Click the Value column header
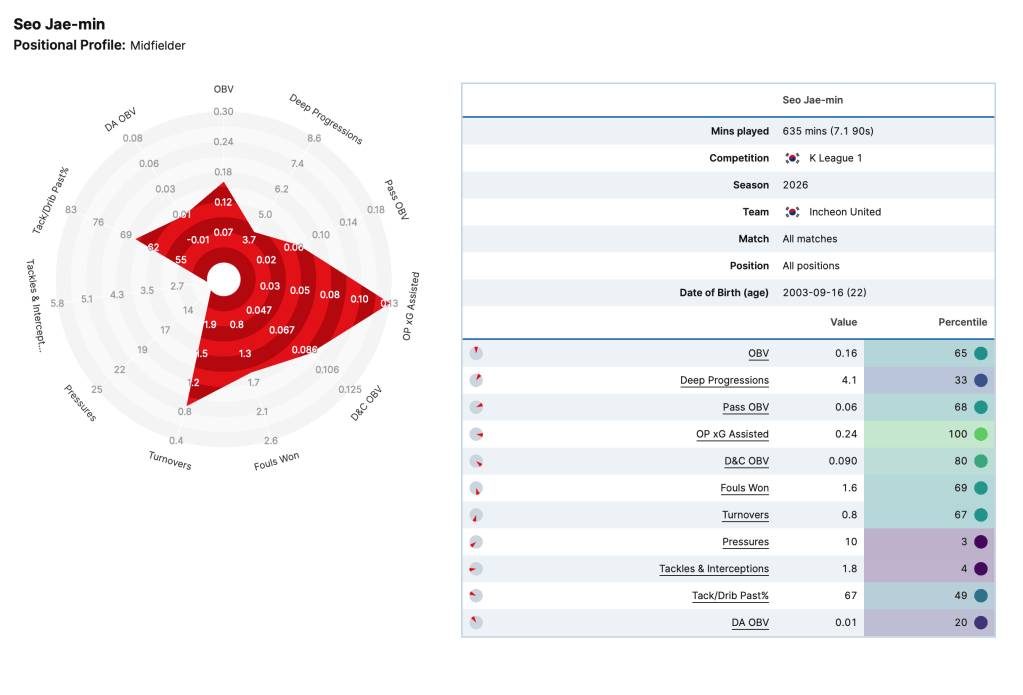This screenshot has width=1023, height=695. pos(843,322)
